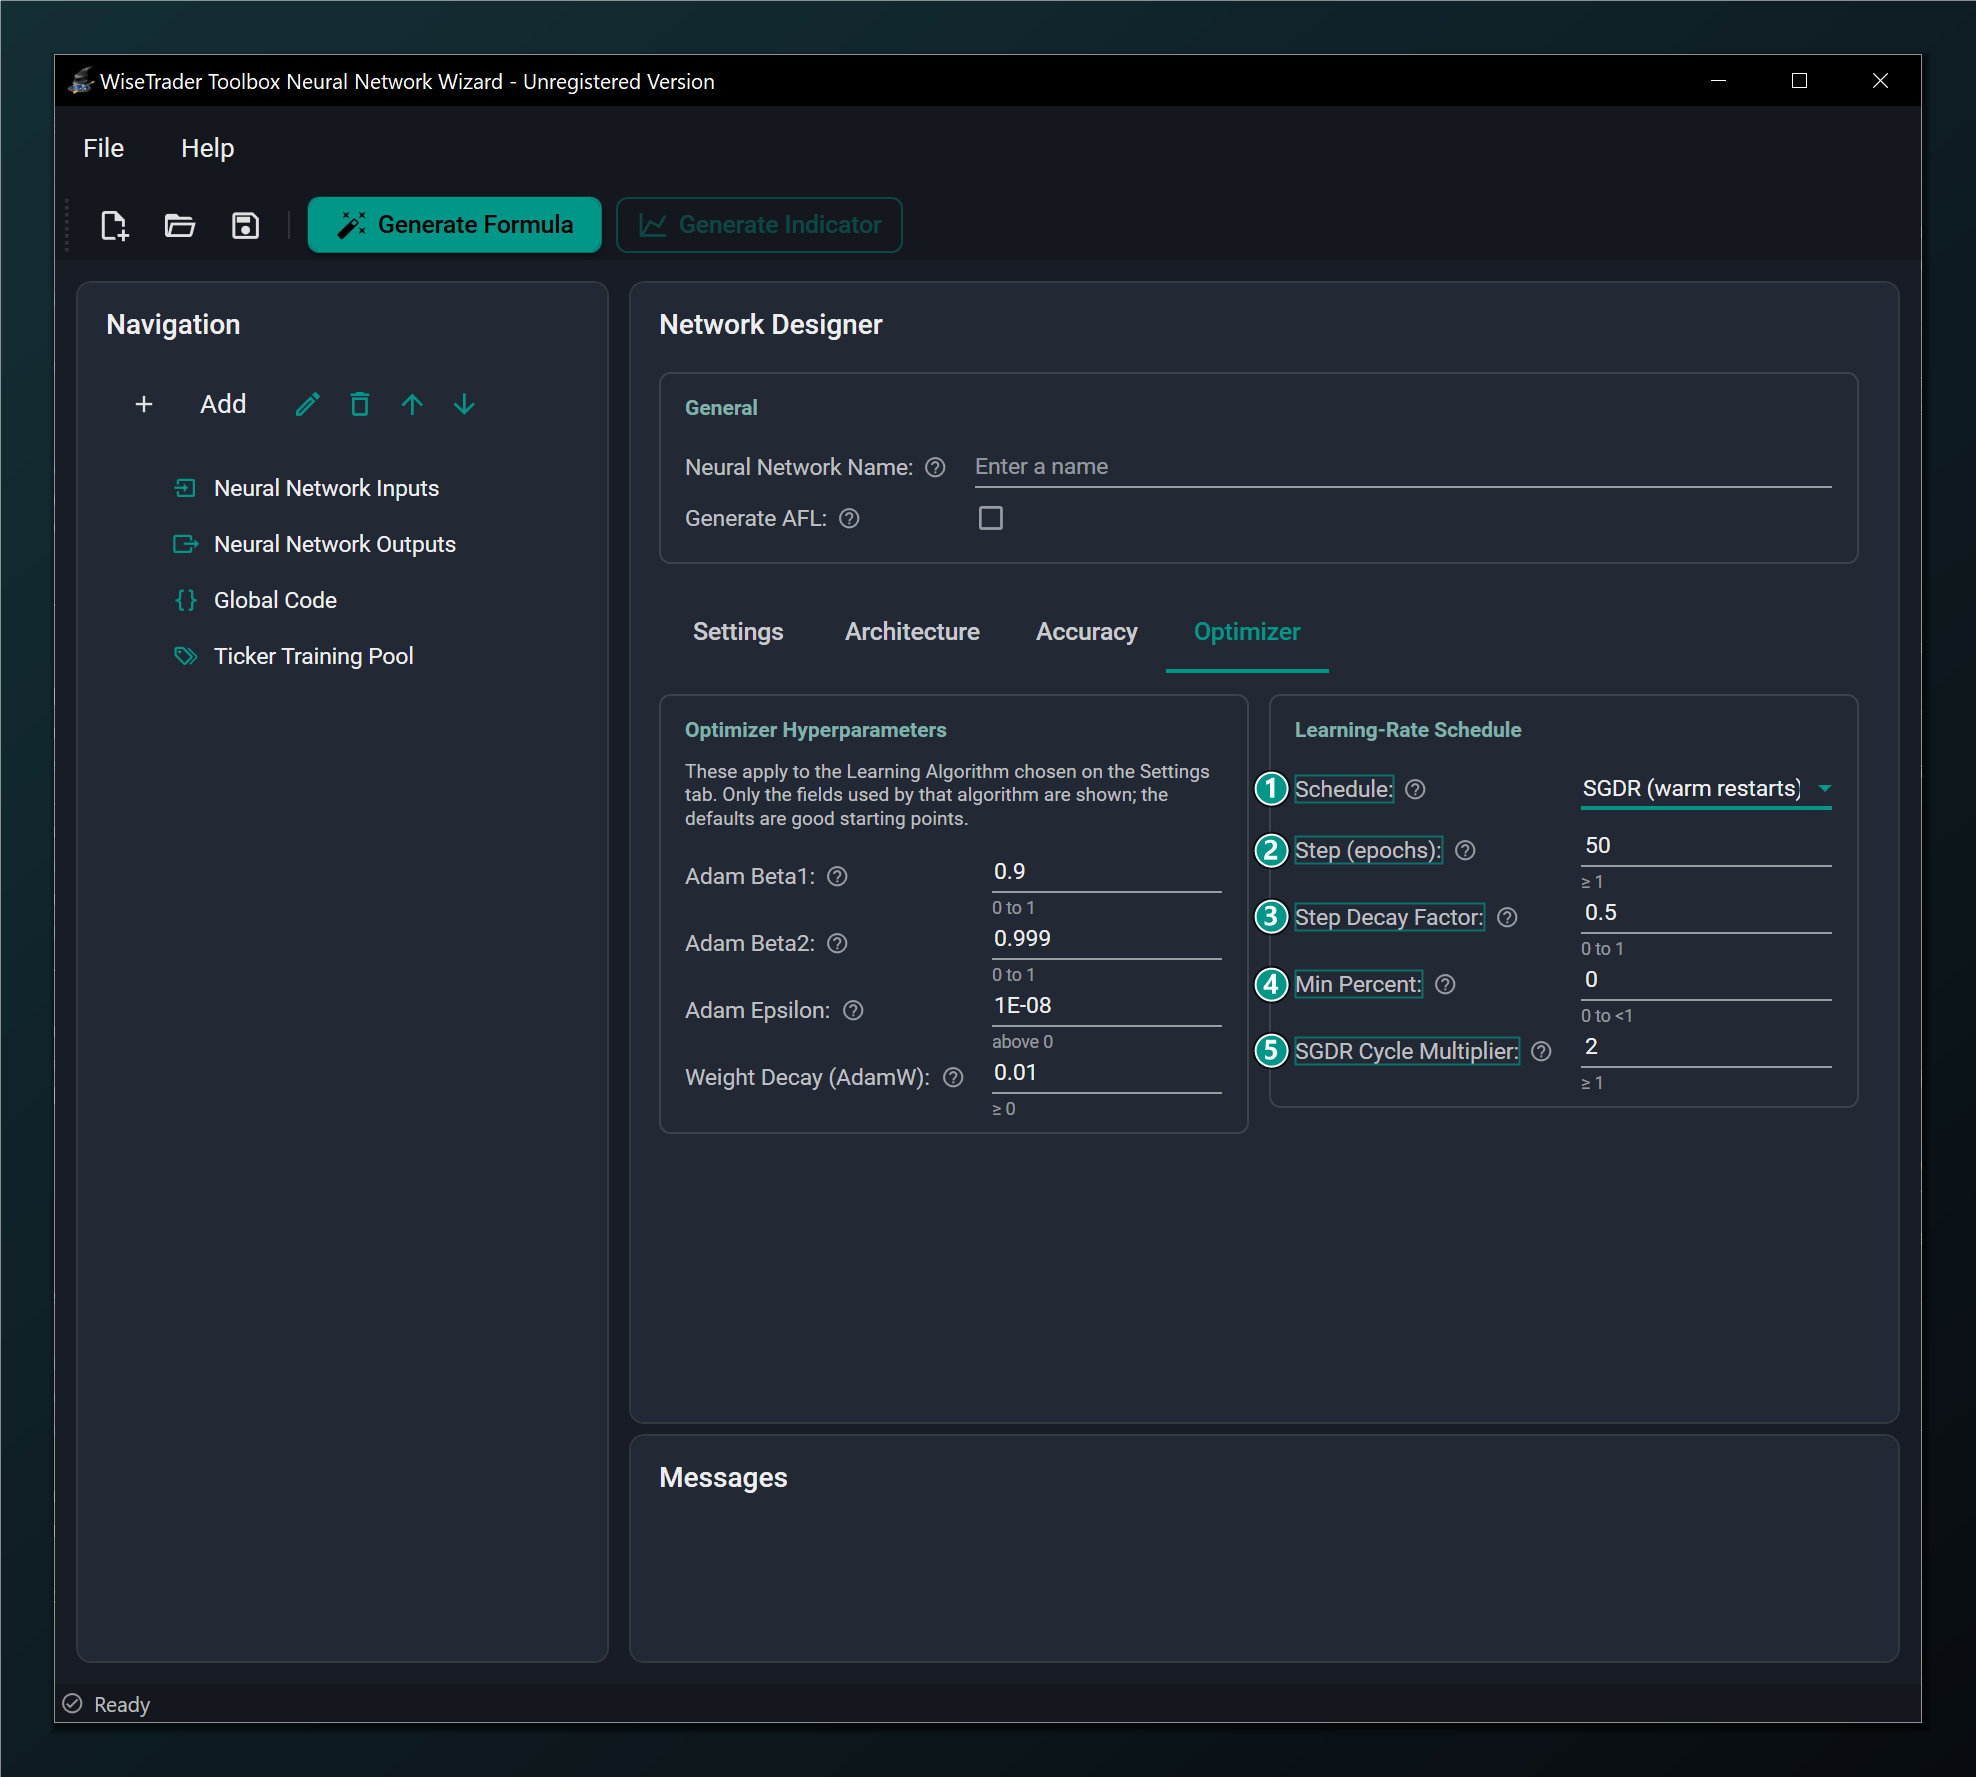Open the Help menu

207,148
